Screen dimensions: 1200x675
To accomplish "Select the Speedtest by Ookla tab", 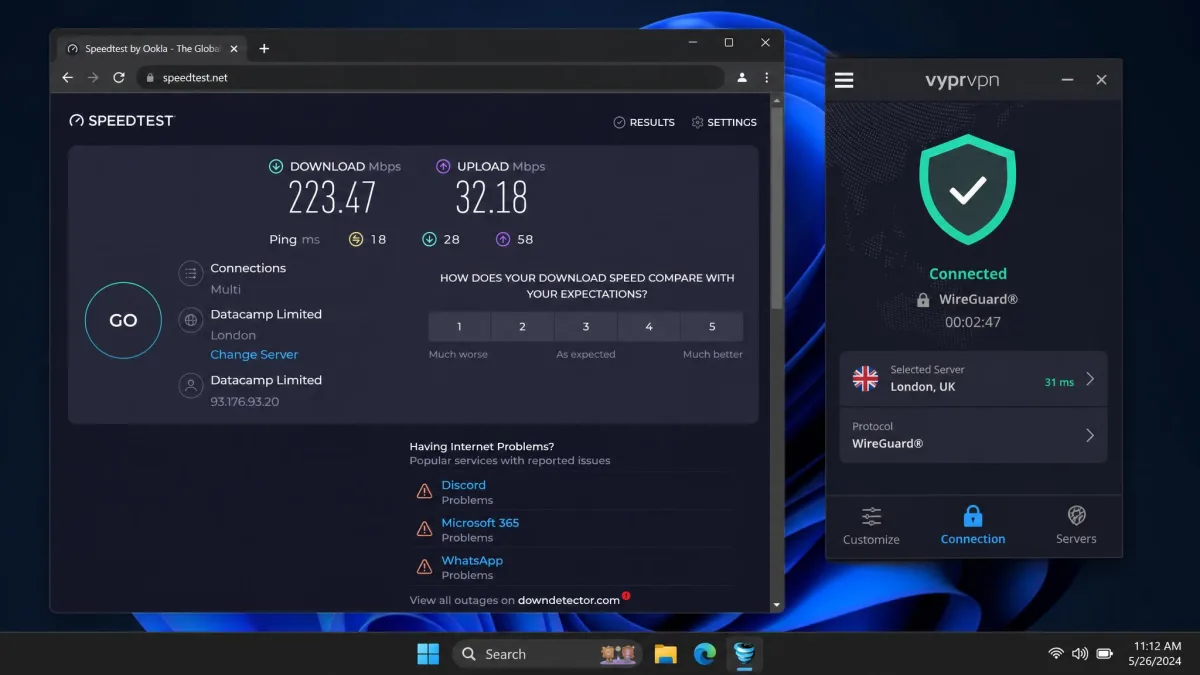I will pyautogui.click(x=152, y=48).
